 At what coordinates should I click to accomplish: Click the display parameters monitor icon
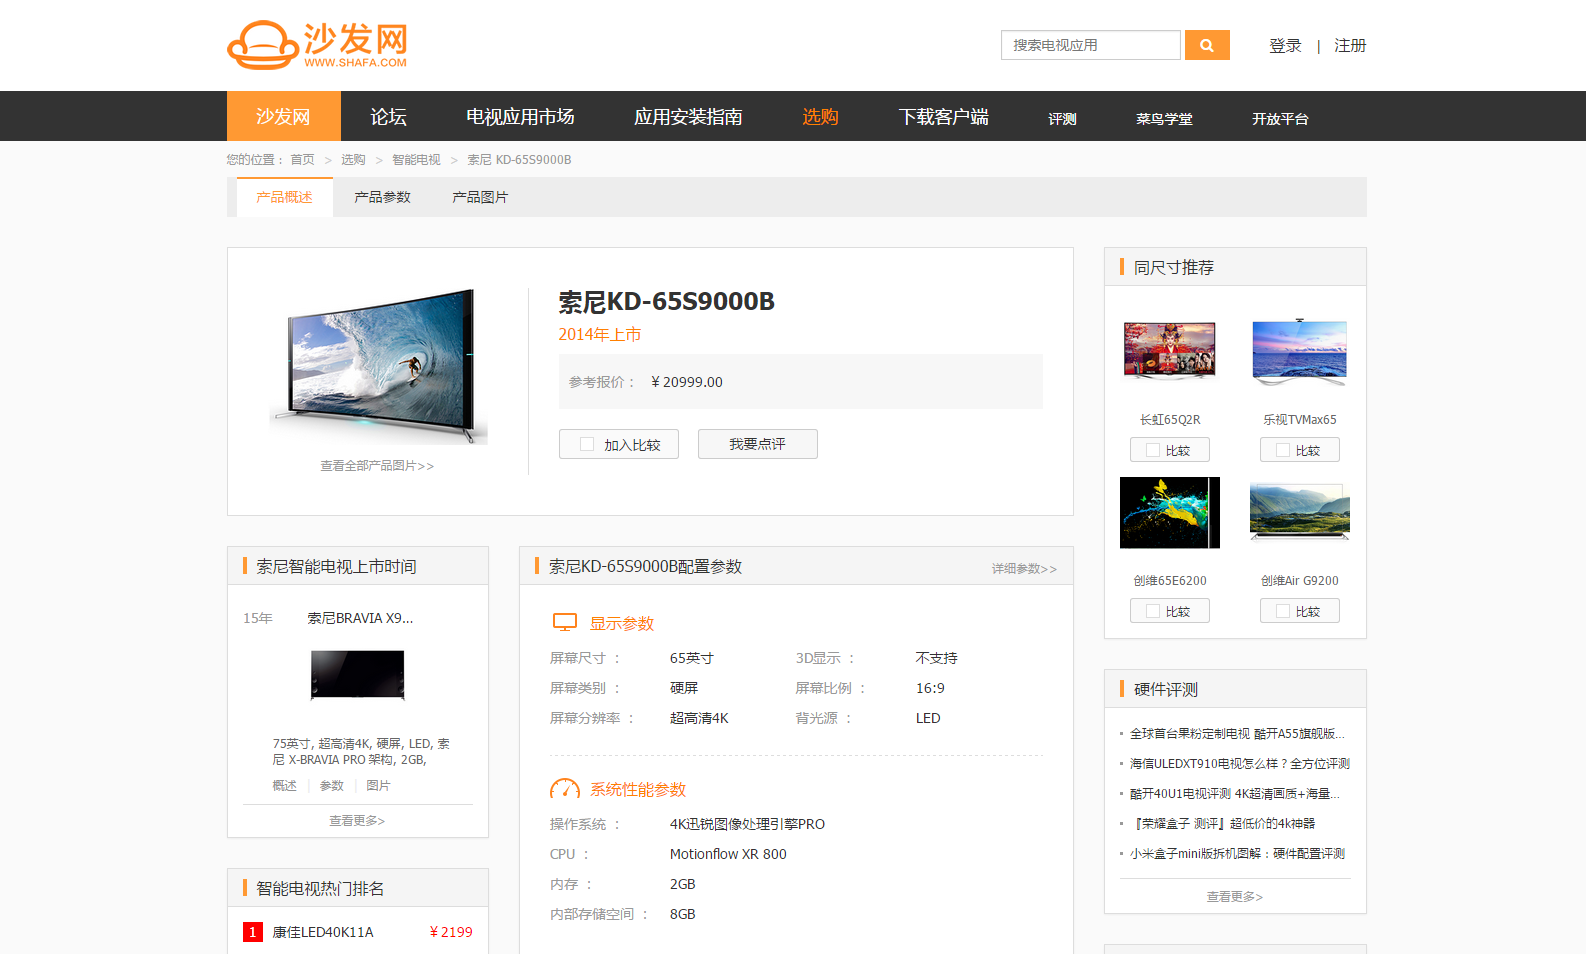pos(565,623)
